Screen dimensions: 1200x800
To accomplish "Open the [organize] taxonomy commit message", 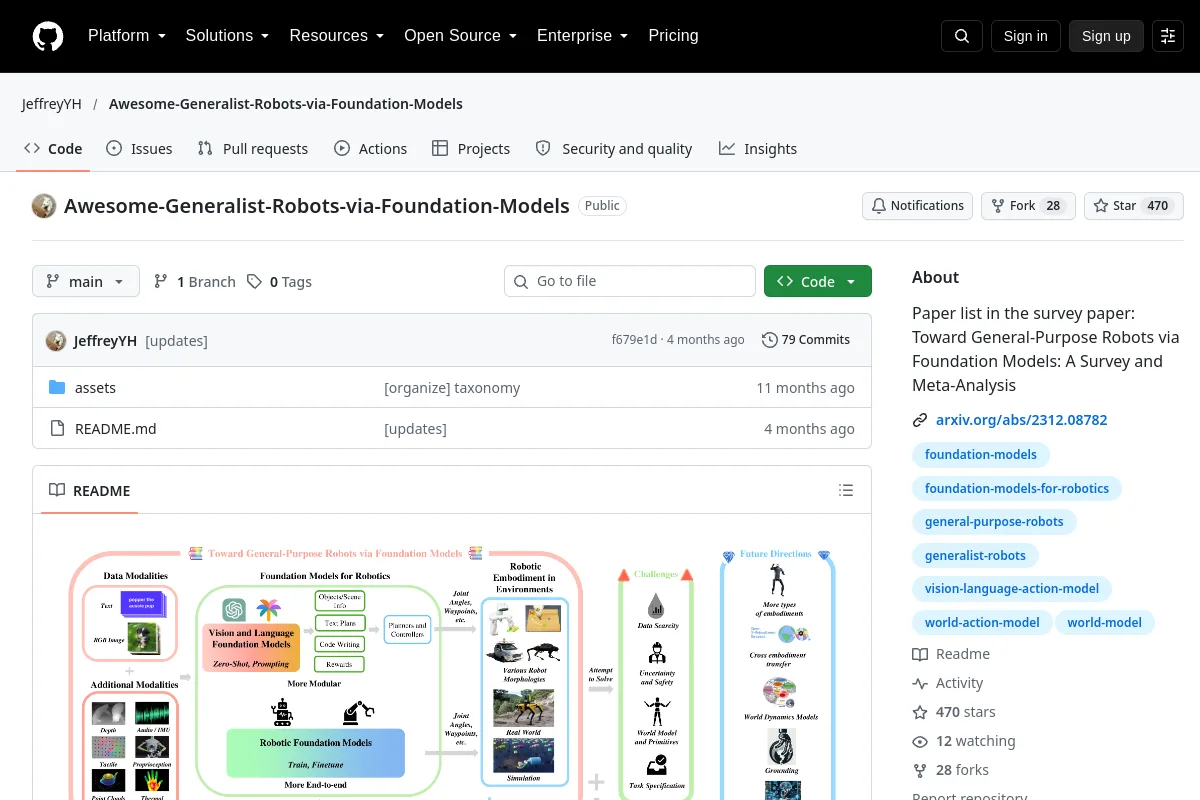I will click(452, 388).
